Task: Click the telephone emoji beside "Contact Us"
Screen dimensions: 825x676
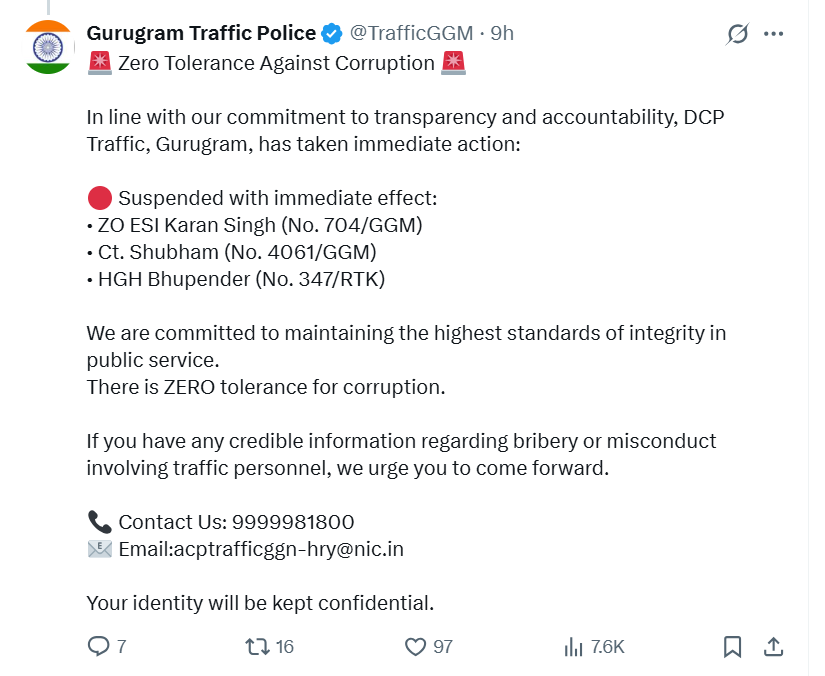Action: tap(99, 522)
